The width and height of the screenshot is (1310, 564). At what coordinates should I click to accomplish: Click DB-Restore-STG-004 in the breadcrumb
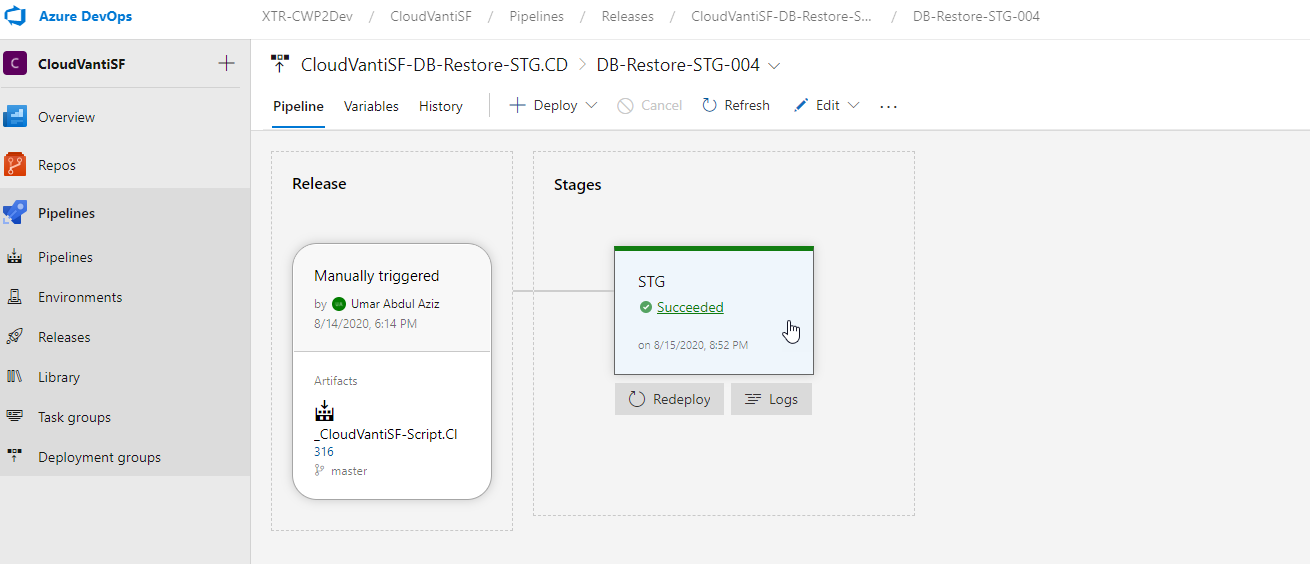tap(976, 17)
